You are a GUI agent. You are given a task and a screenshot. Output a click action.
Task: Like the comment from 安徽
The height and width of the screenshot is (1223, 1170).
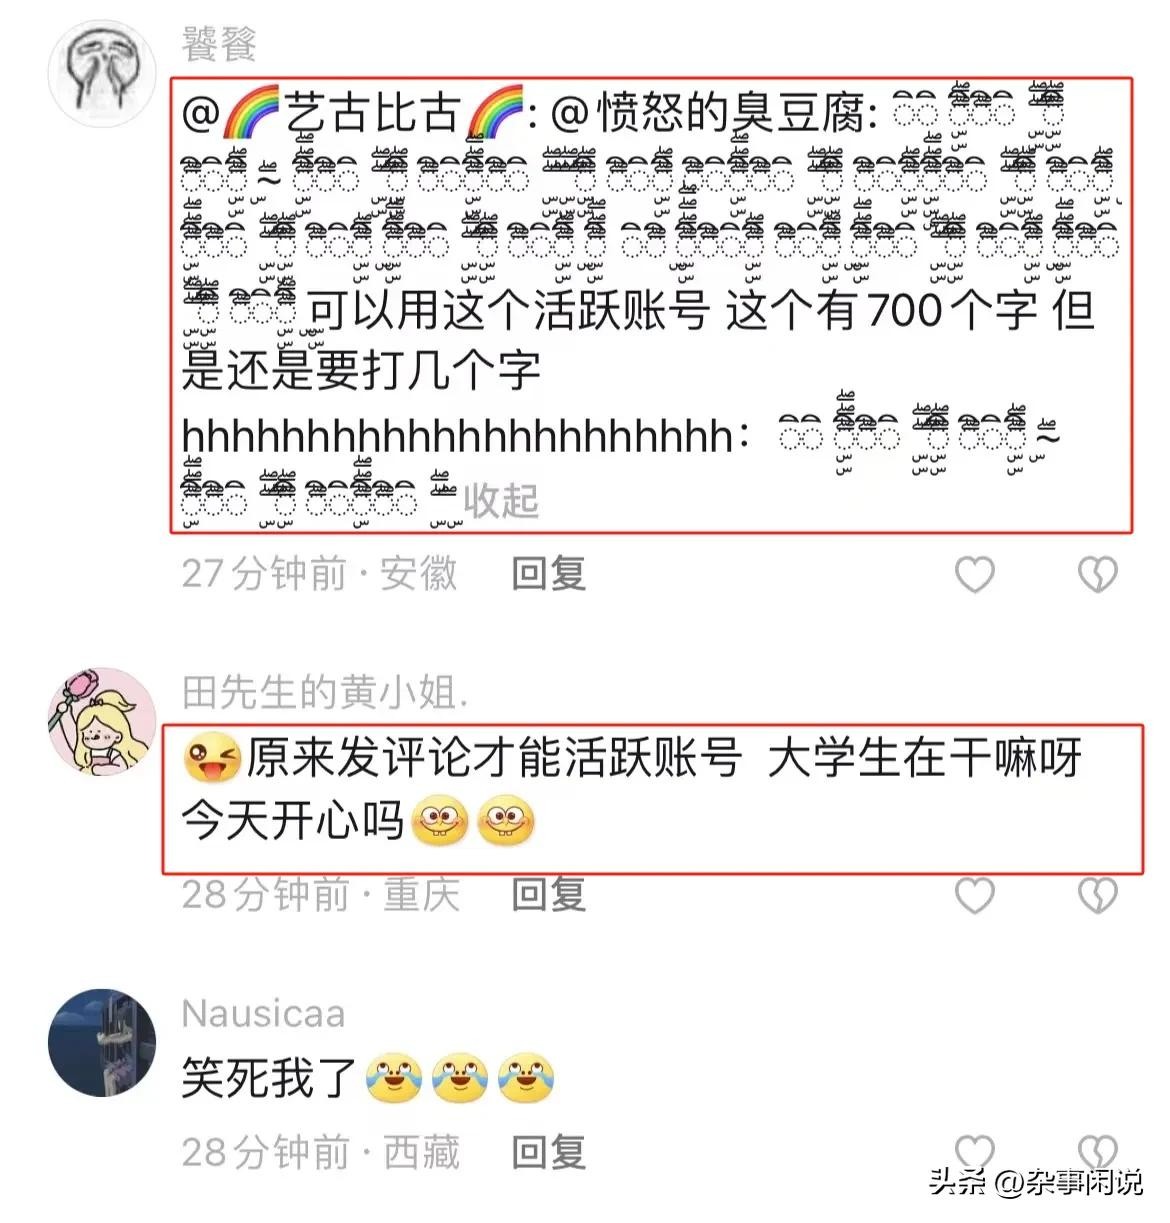975,575
